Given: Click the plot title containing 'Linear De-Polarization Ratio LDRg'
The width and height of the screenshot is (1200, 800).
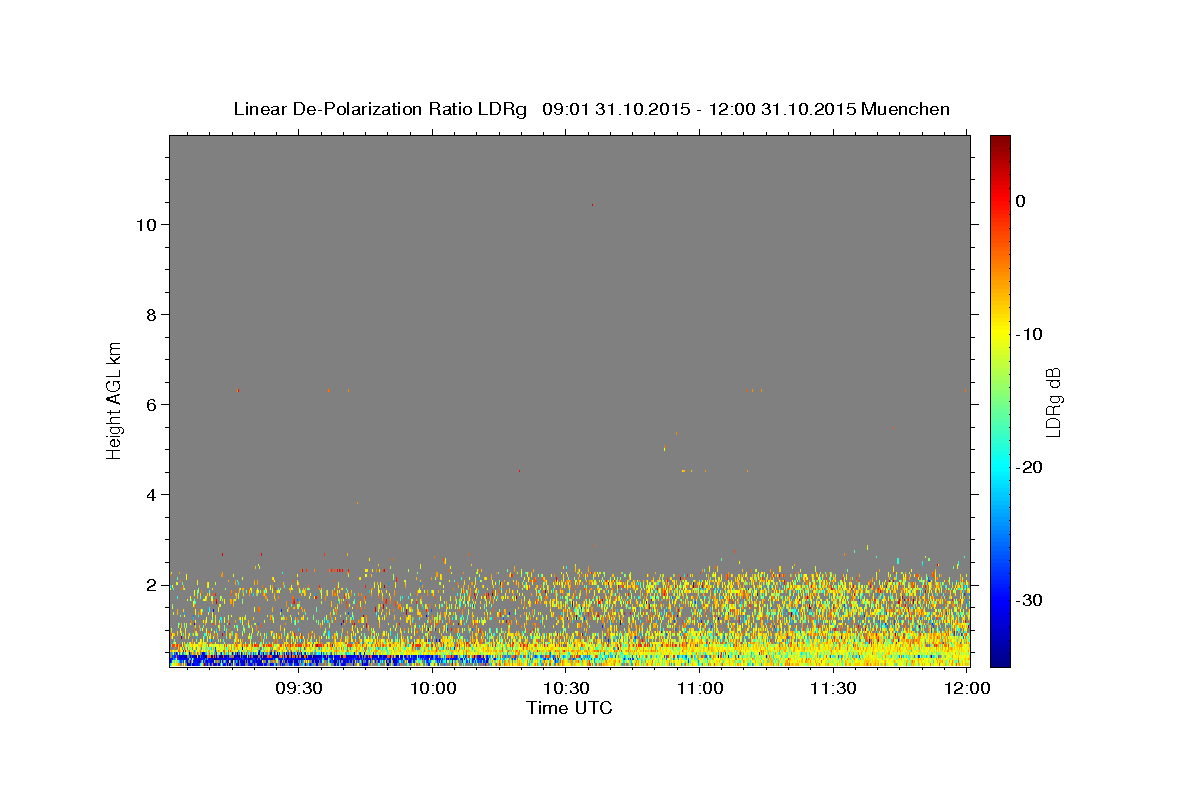Looking at the screenshot, I should click(x=591, y=109).
